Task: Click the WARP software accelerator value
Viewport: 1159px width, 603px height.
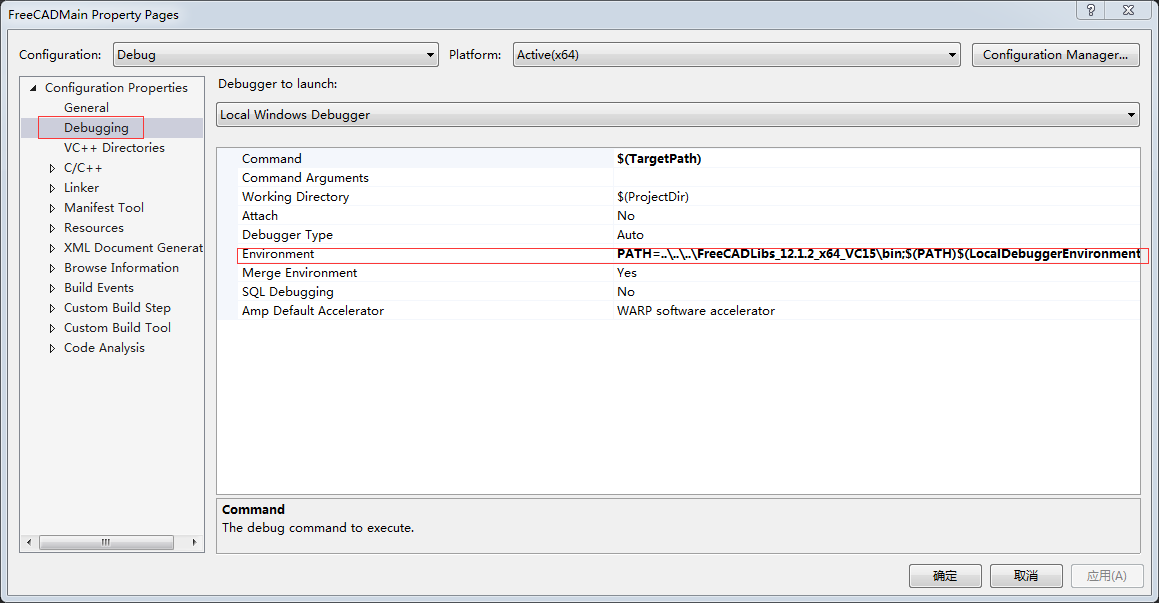Action: coord(696,311)
